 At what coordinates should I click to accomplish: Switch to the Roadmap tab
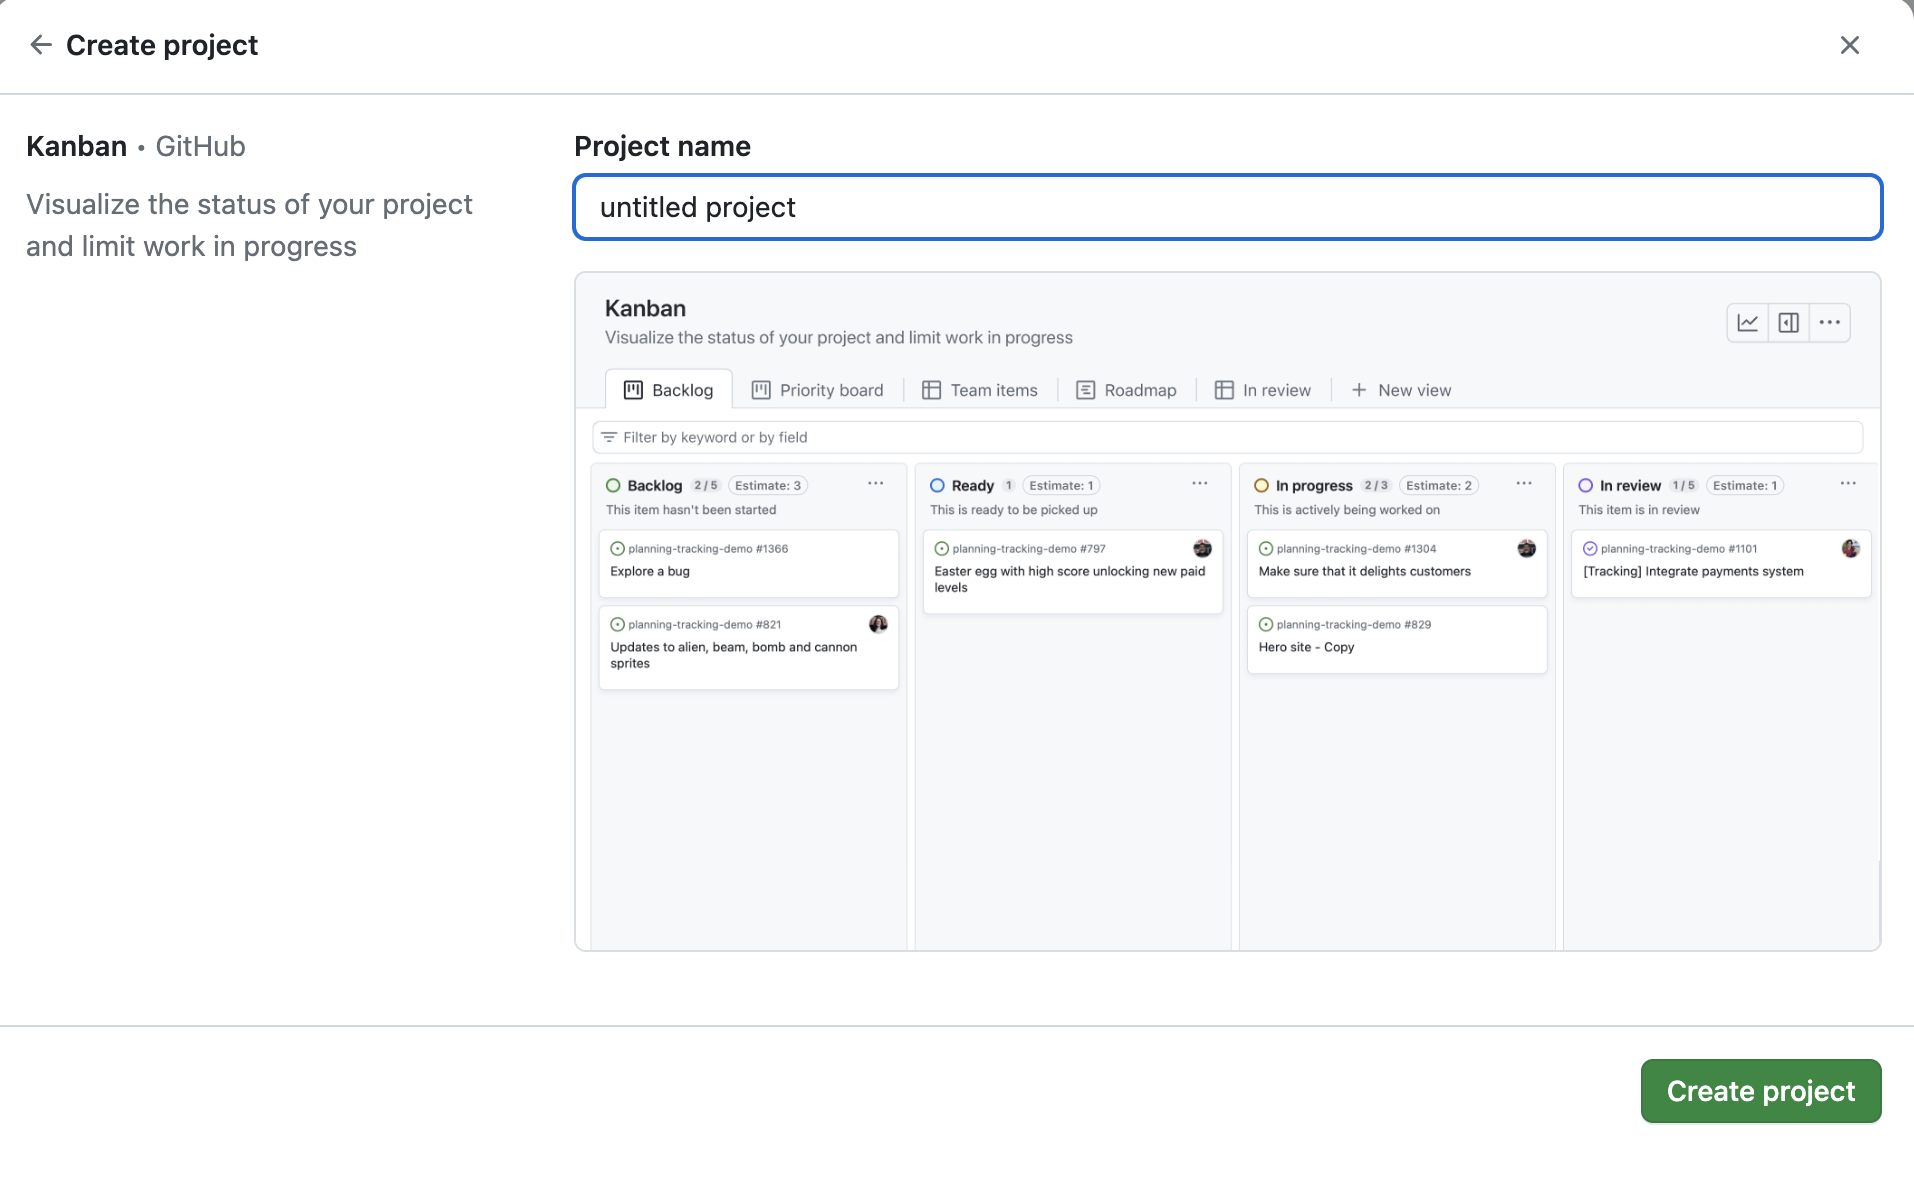point(1125,390)
